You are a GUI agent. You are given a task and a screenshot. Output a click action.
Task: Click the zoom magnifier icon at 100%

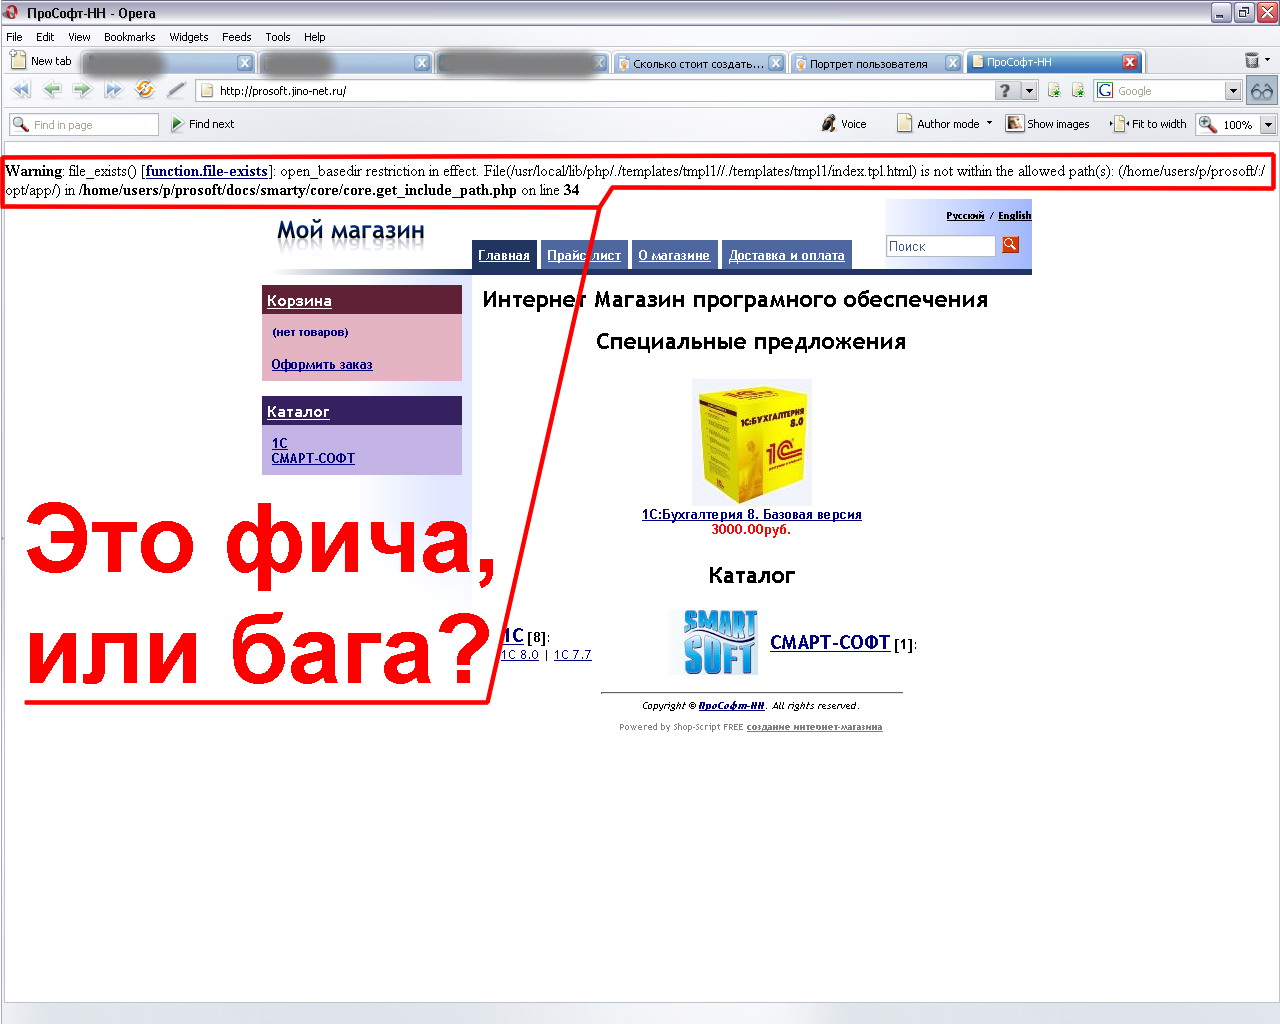pyautogui.click(x=1208, y=124)
